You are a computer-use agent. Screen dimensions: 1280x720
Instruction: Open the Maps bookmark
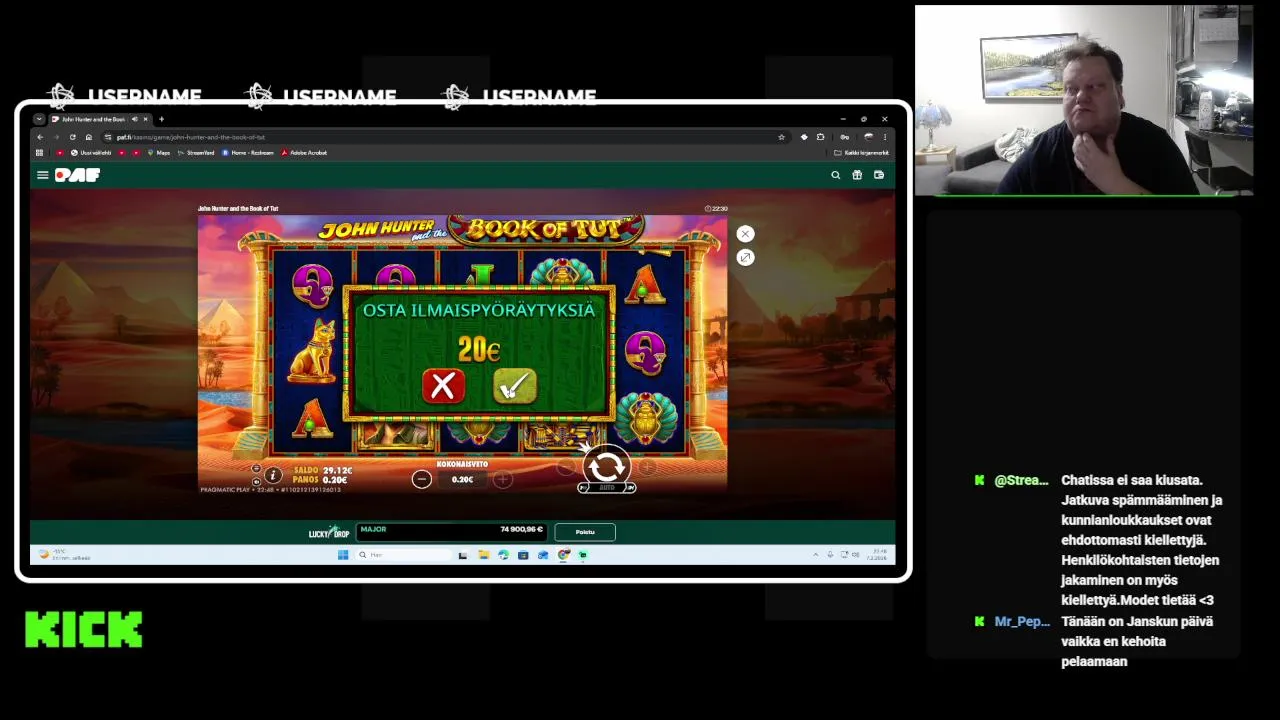tap(158, 153)
